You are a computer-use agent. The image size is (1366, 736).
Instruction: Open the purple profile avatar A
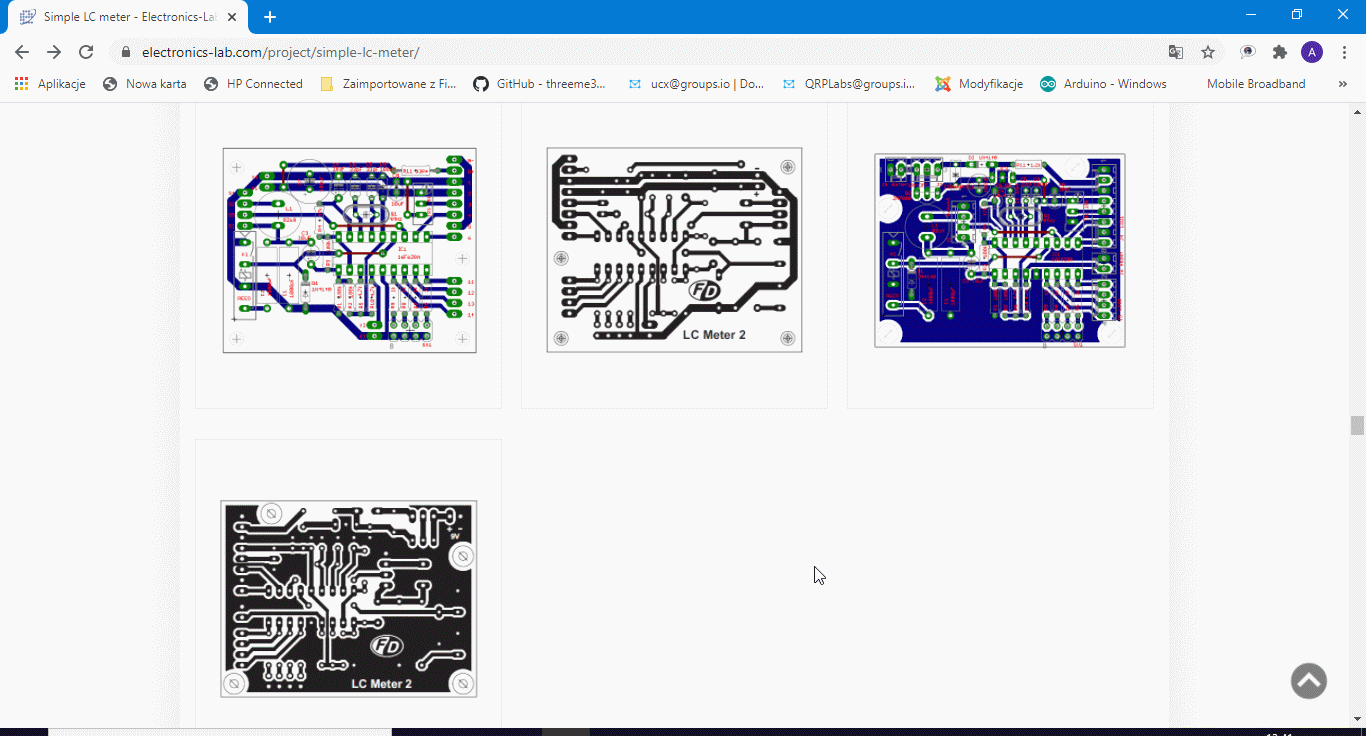click(1312, 52)
